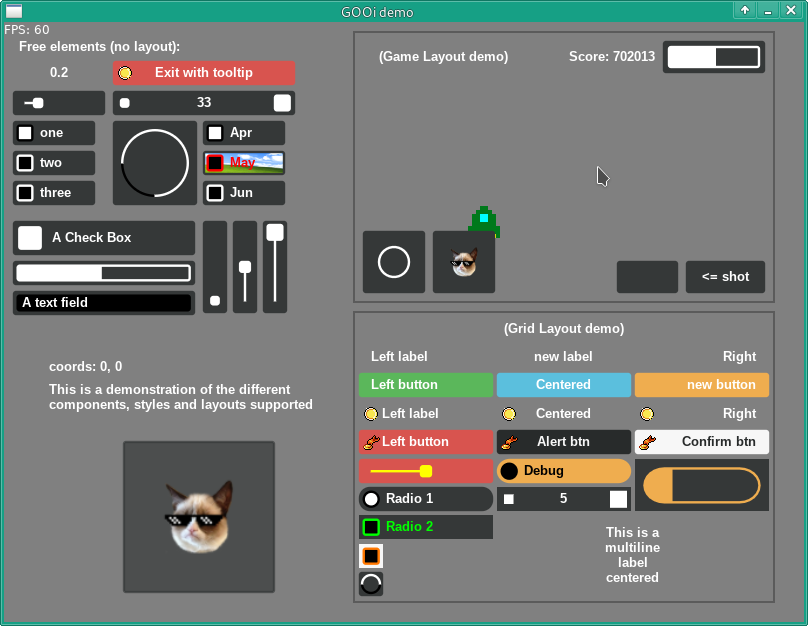
Task: Click the '0.2' value label
Action: pos(59,73)
